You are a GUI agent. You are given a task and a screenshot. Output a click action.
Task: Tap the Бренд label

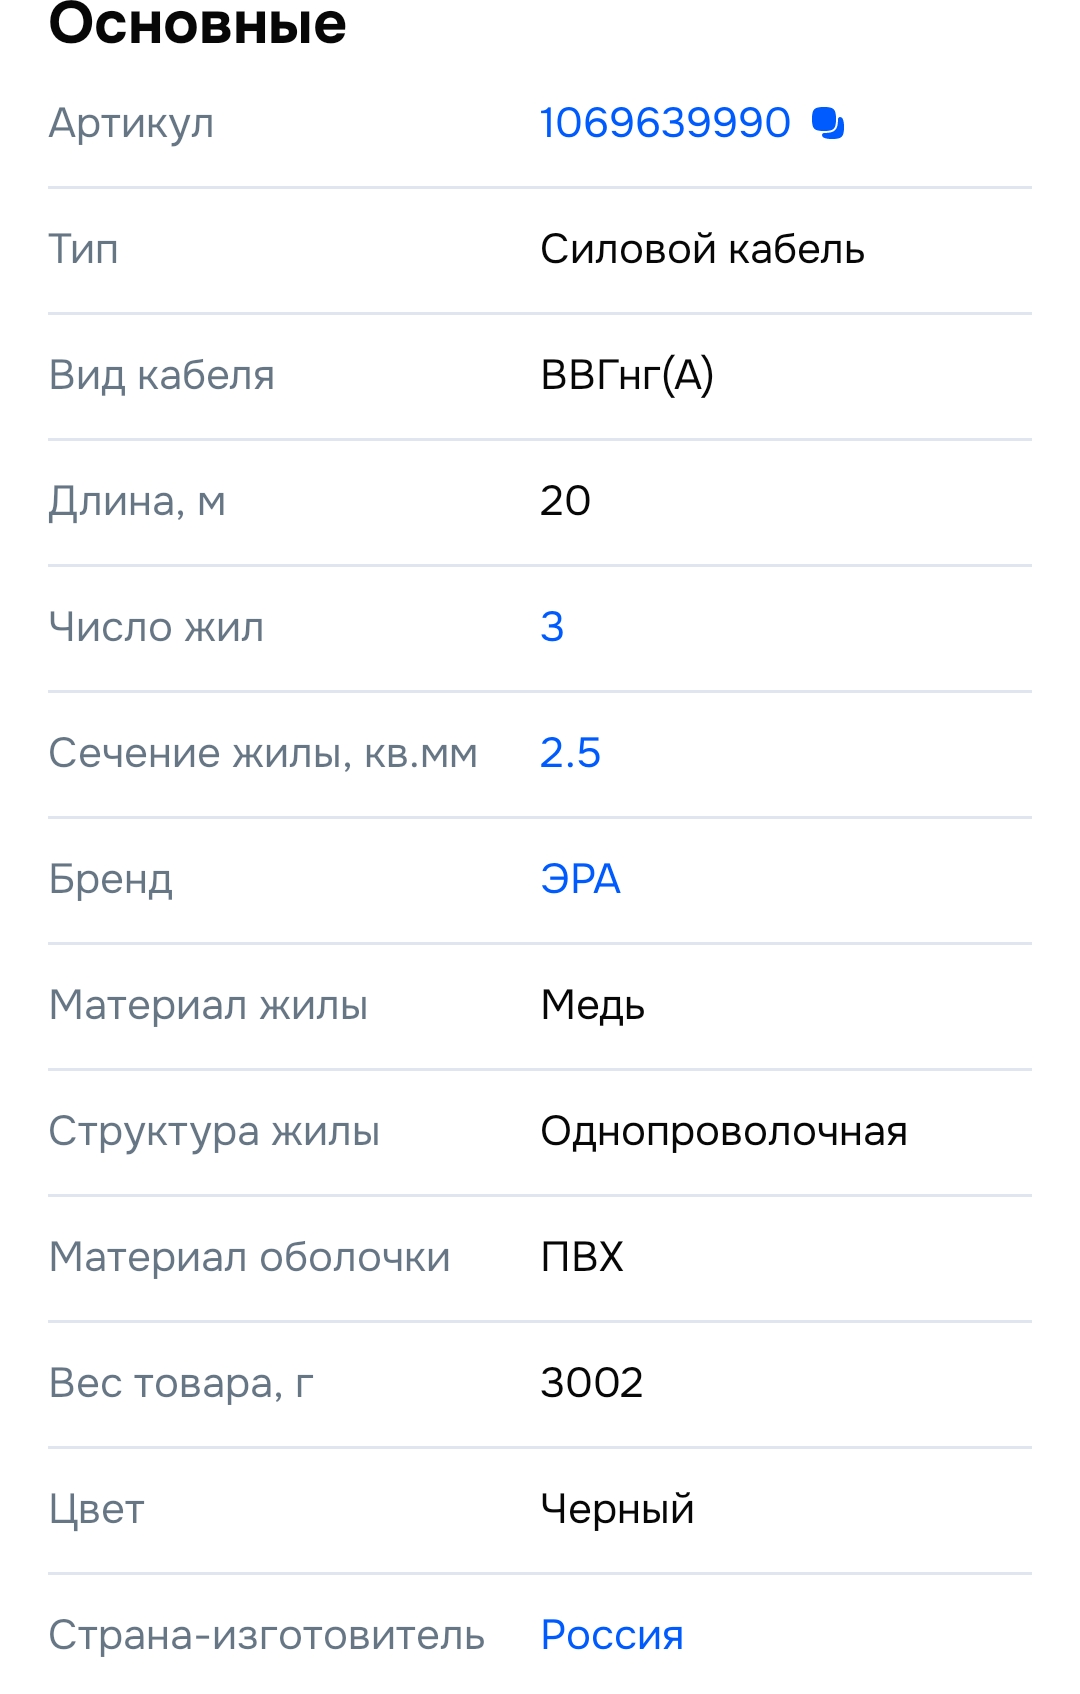[x=110, y=880]
